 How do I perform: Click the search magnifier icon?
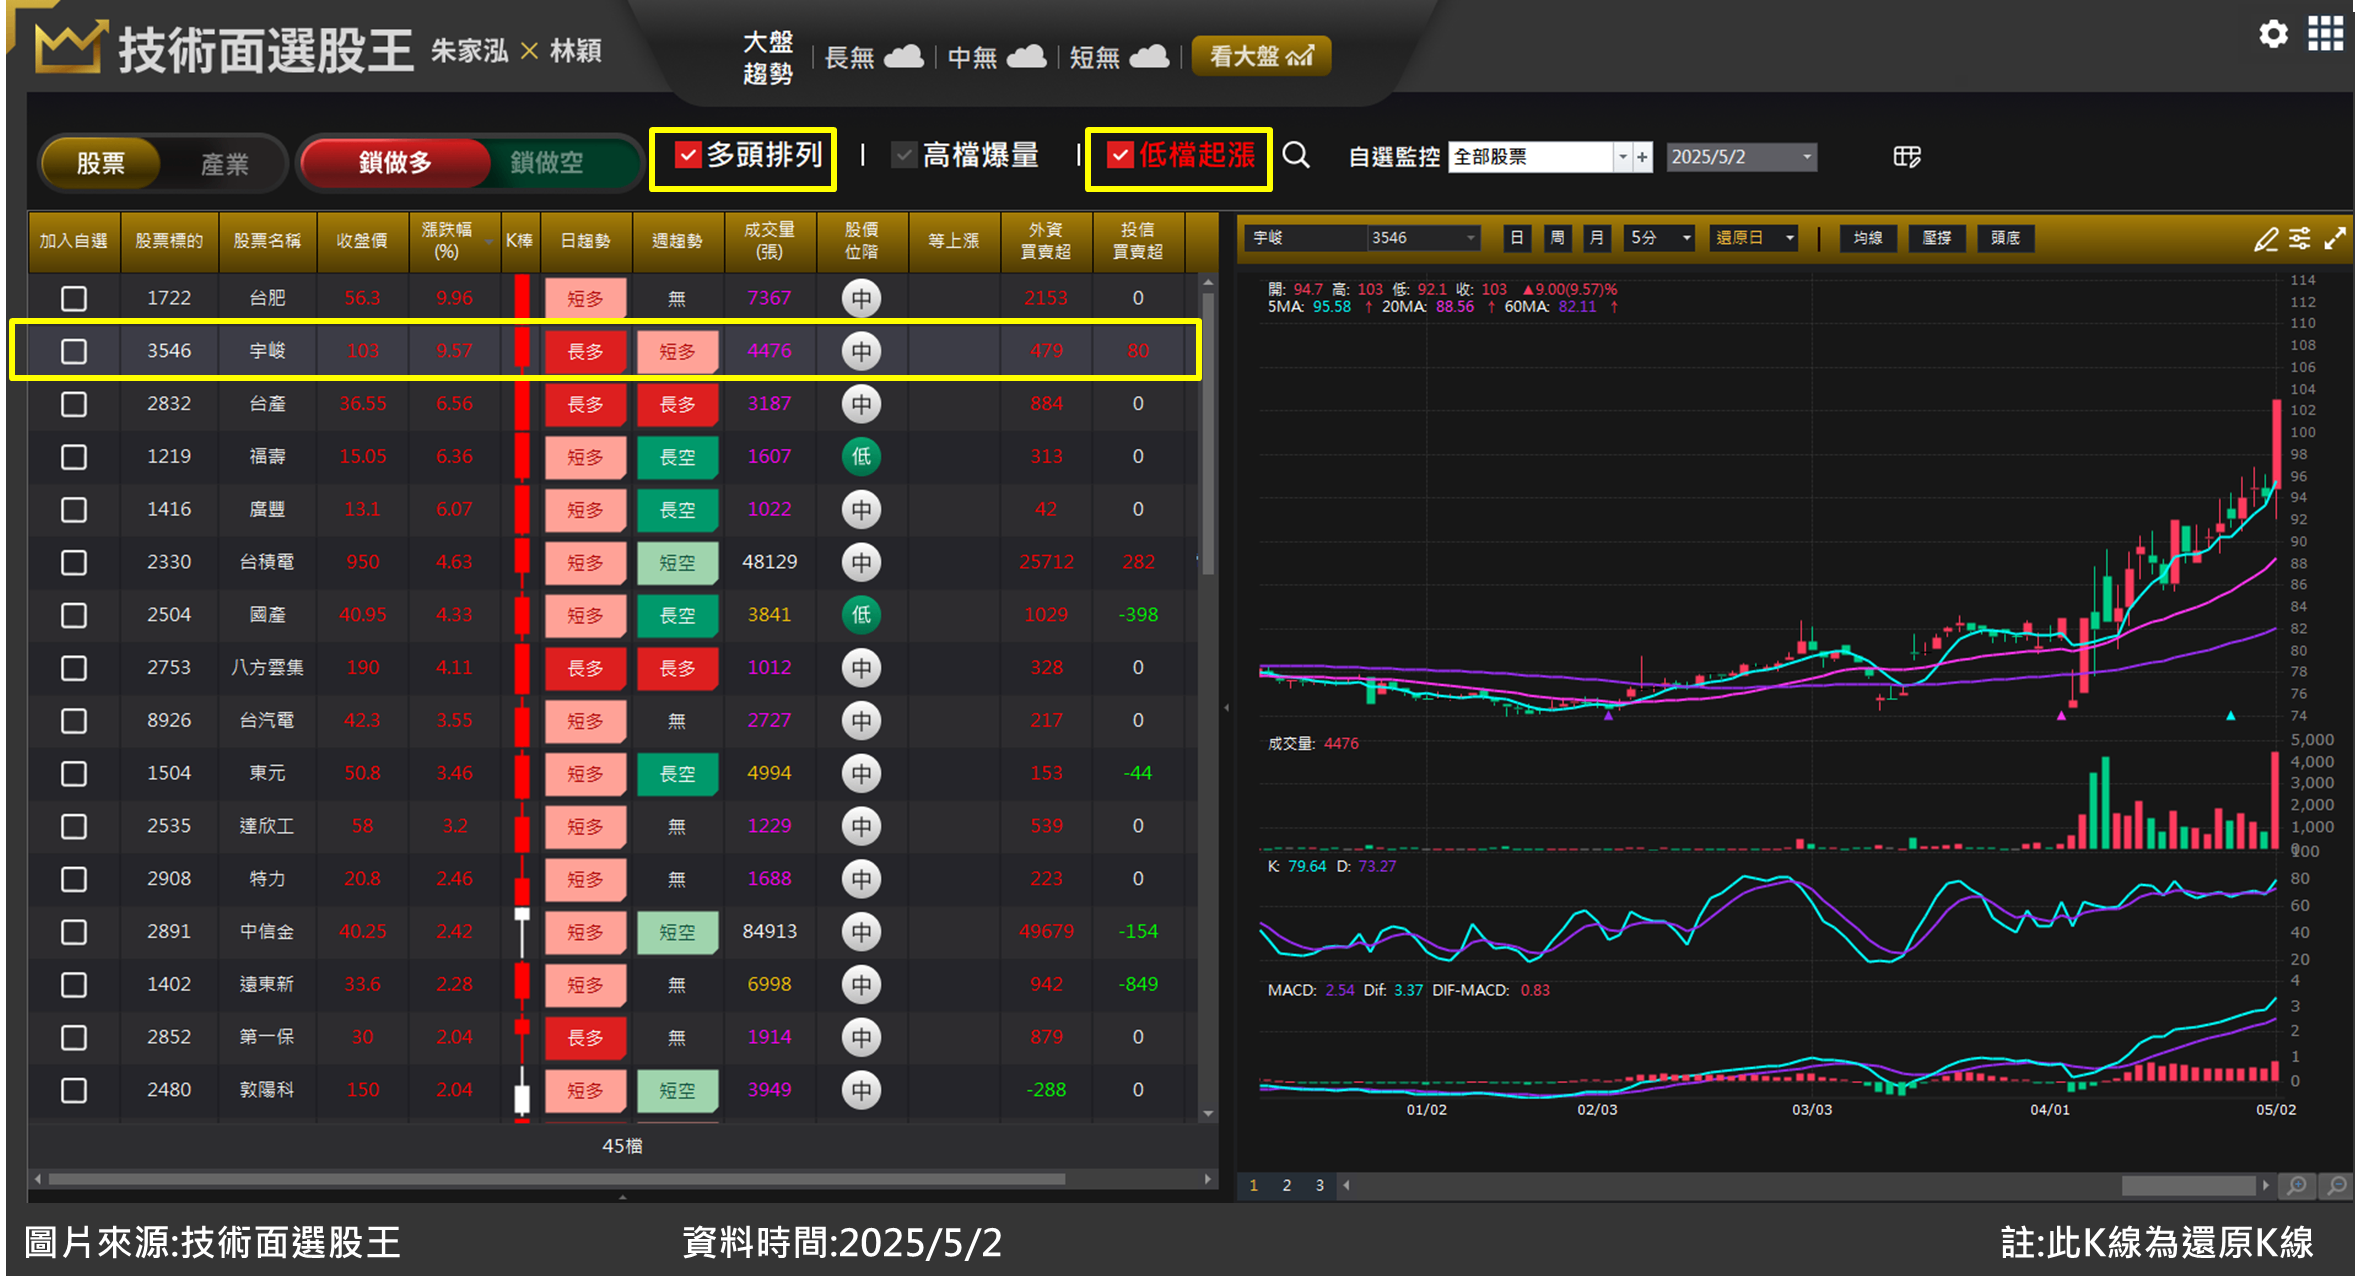1296,155
